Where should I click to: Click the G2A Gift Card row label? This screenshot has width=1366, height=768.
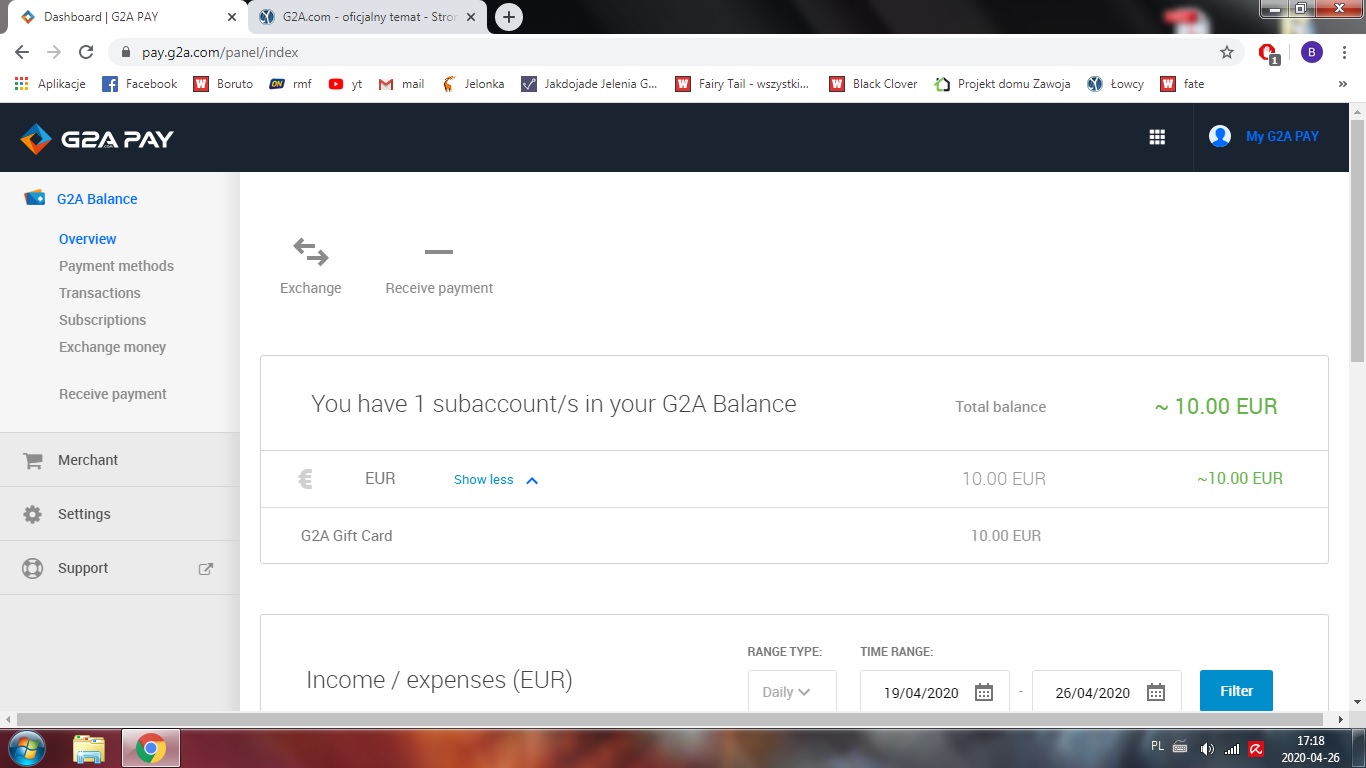pyautogui.click(x=346, y=536)
